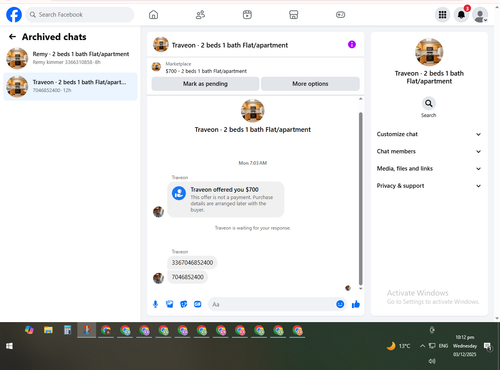Image resolution: width=500 pixels, height=370 pixels.
Task: Attach a photo file icon
Action: [170, 304]
